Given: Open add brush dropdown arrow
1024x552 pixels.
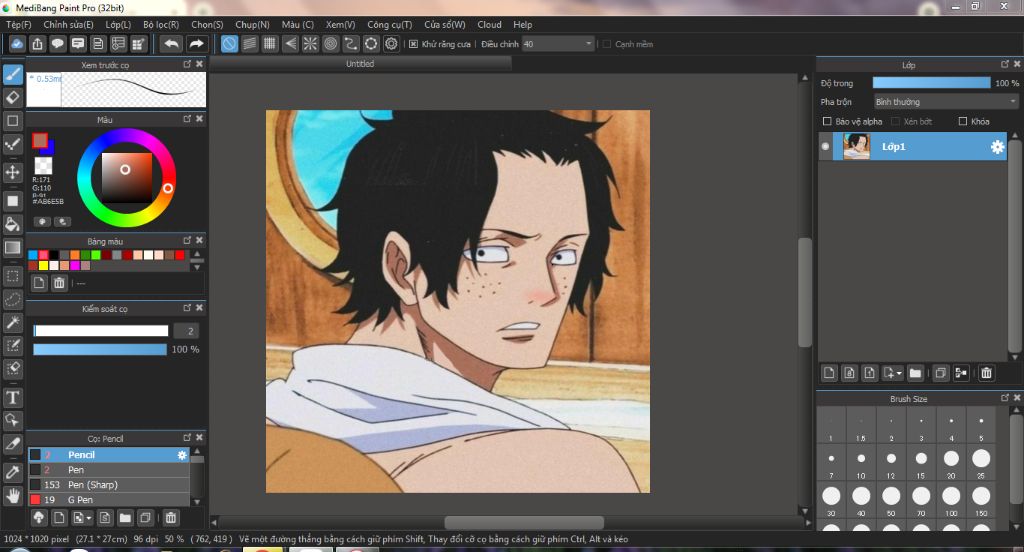Looking at the screenshot, I should point(89,518).
